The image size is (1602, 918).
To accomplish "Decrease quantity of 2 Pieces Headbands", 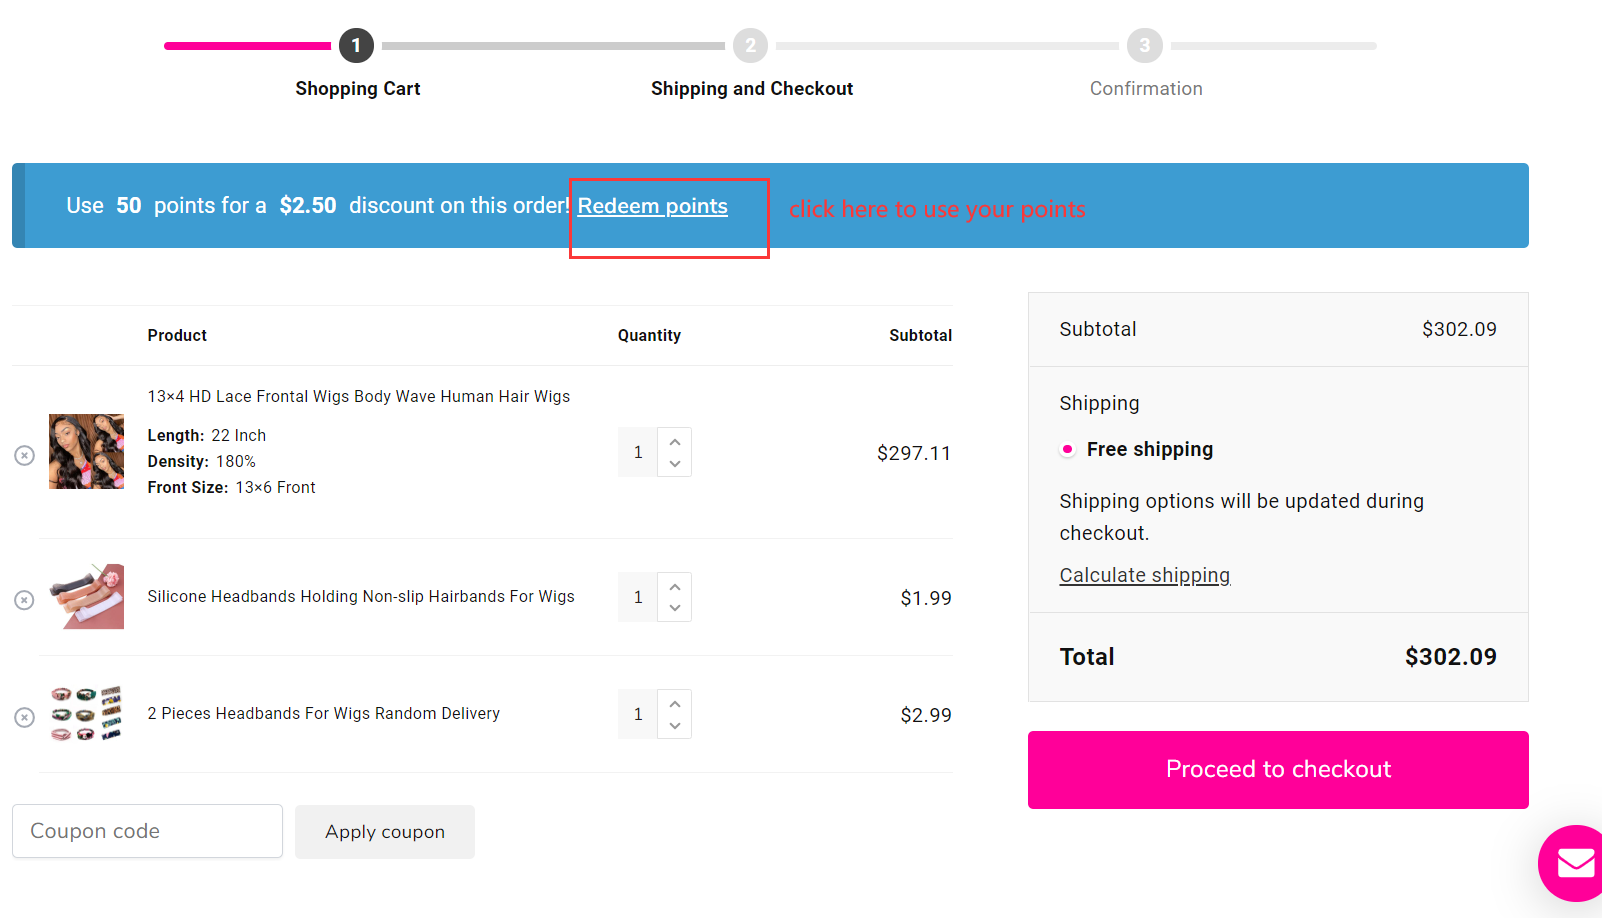I will pyautogui.click(x=675, y=725).
